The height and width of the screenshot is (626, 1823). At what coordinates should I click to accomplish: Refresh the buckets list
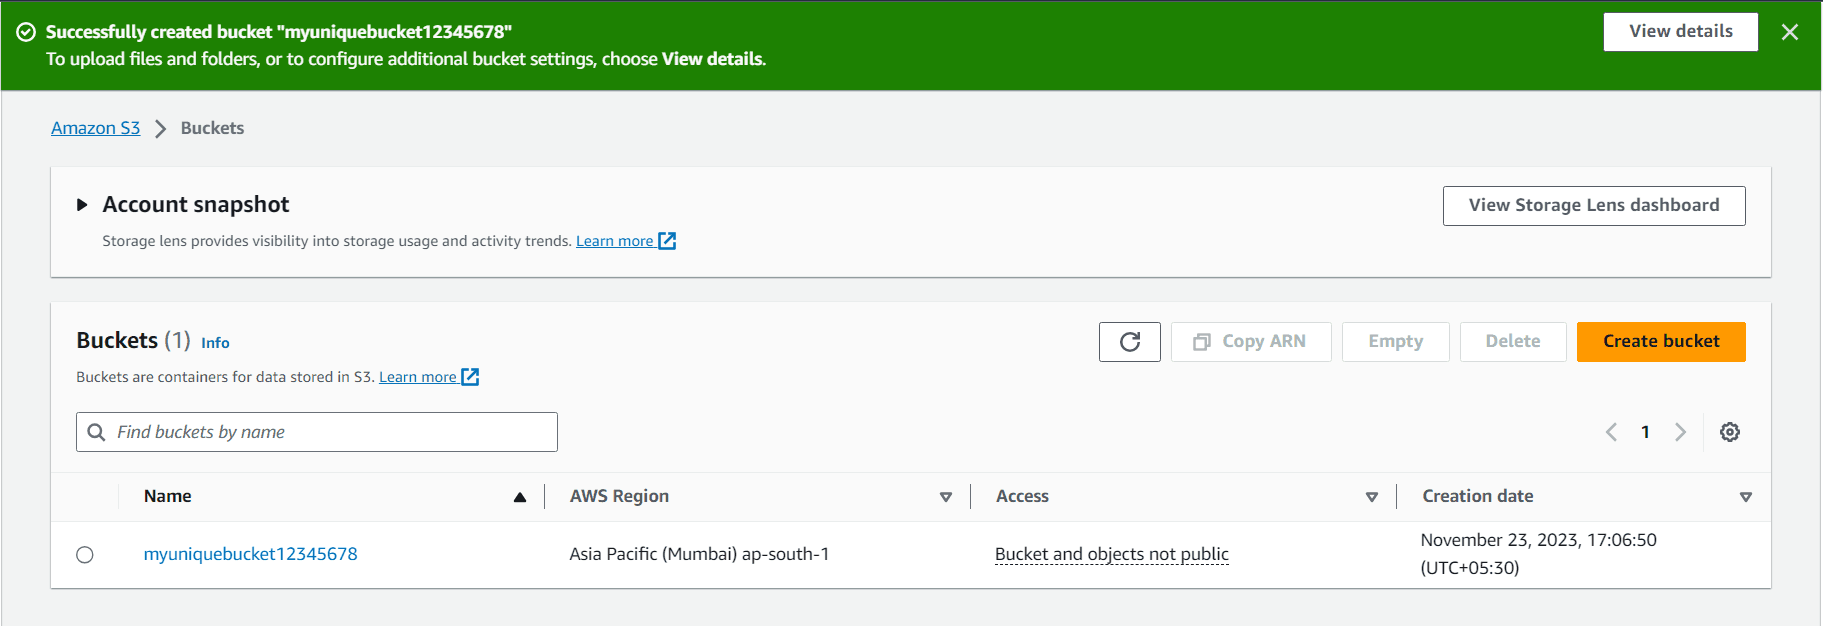(x=1130, y=342)
